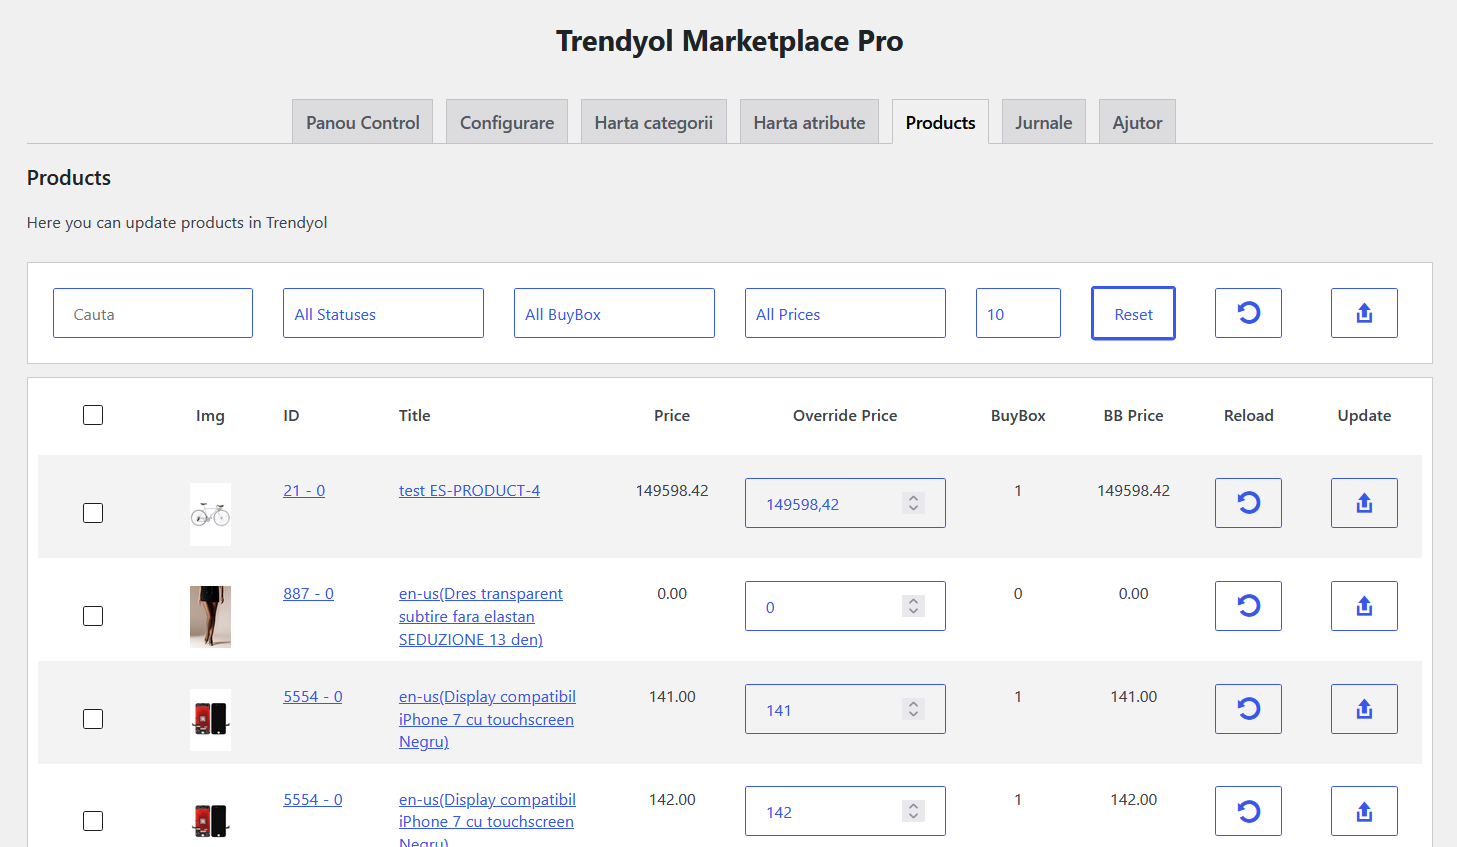The image size is (1457, 847).
Task: Open the product ID link 887 - 0
Action: [308, 593]
